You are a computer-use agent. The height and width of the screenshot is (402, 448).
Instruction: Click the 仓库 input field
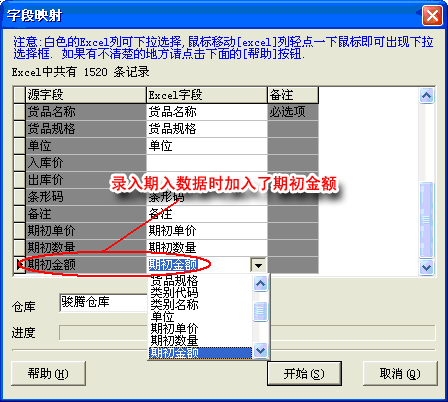click(103, 303)
